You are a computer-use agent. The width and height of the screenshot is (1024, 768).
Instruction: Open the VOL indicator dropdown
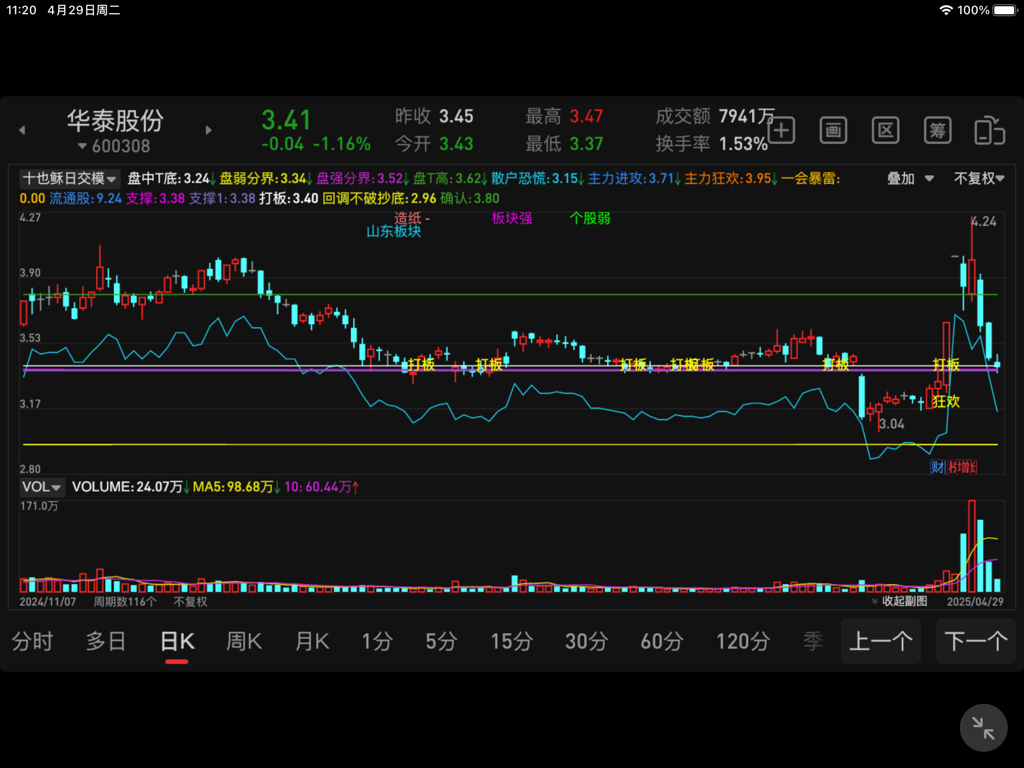pyautogui.click(x=41, y=487)
